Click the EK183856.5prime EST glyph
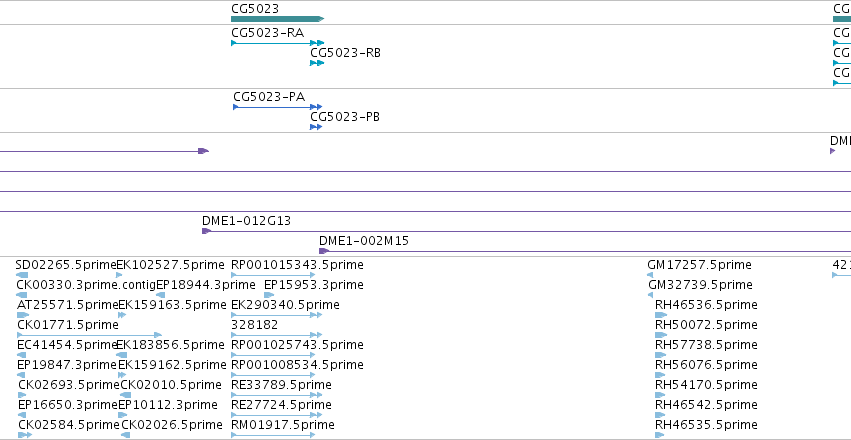 pyautogui.click(x=122, y=355)
